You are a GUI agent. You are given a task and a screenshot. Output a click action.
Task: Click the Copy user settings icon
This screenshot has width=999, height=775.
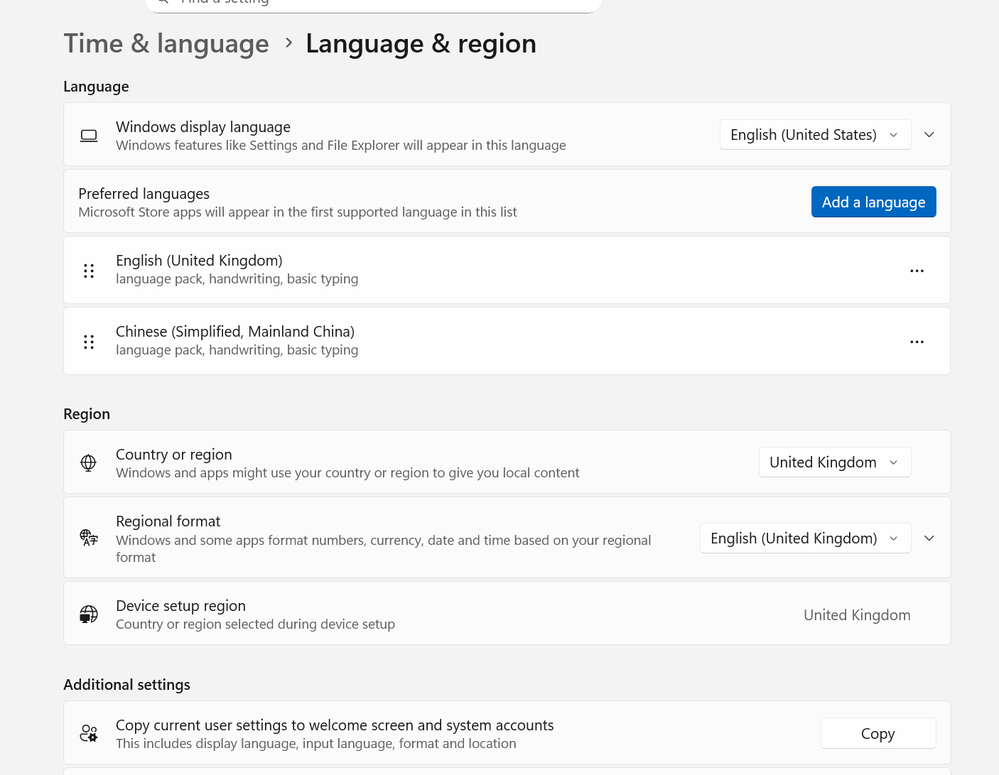click(x=89, y=734)
